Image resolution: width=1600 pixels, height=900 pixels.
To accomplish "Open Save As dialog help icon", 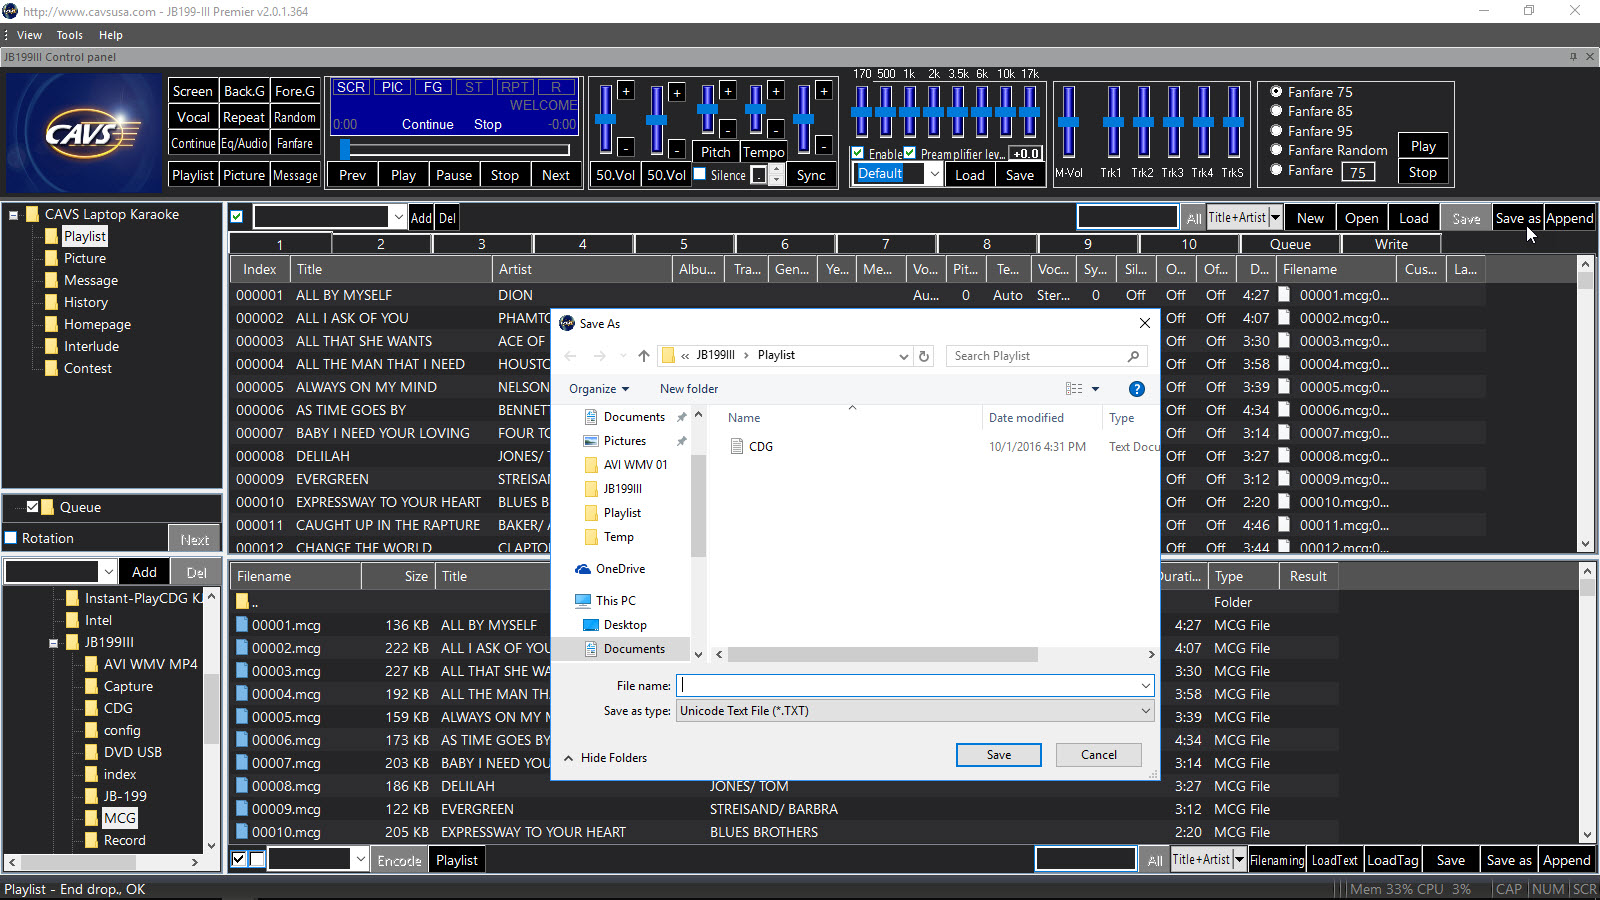I will point(1136,389).
